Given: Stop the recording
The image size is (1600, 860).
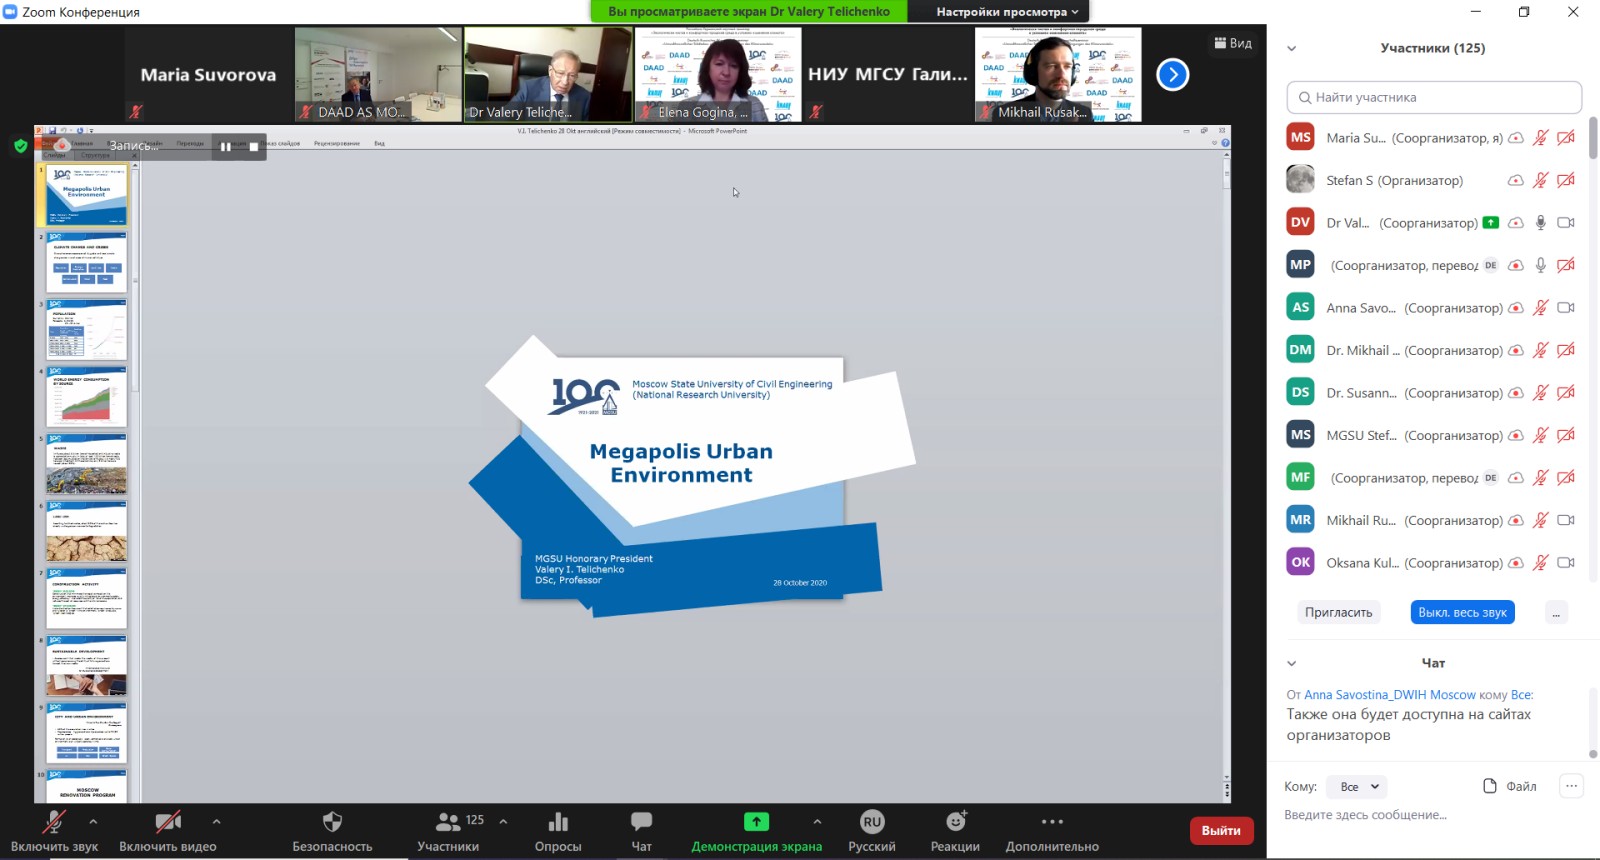Looking at the screenshot, I should pyautogui.click(x=254, y=147).
